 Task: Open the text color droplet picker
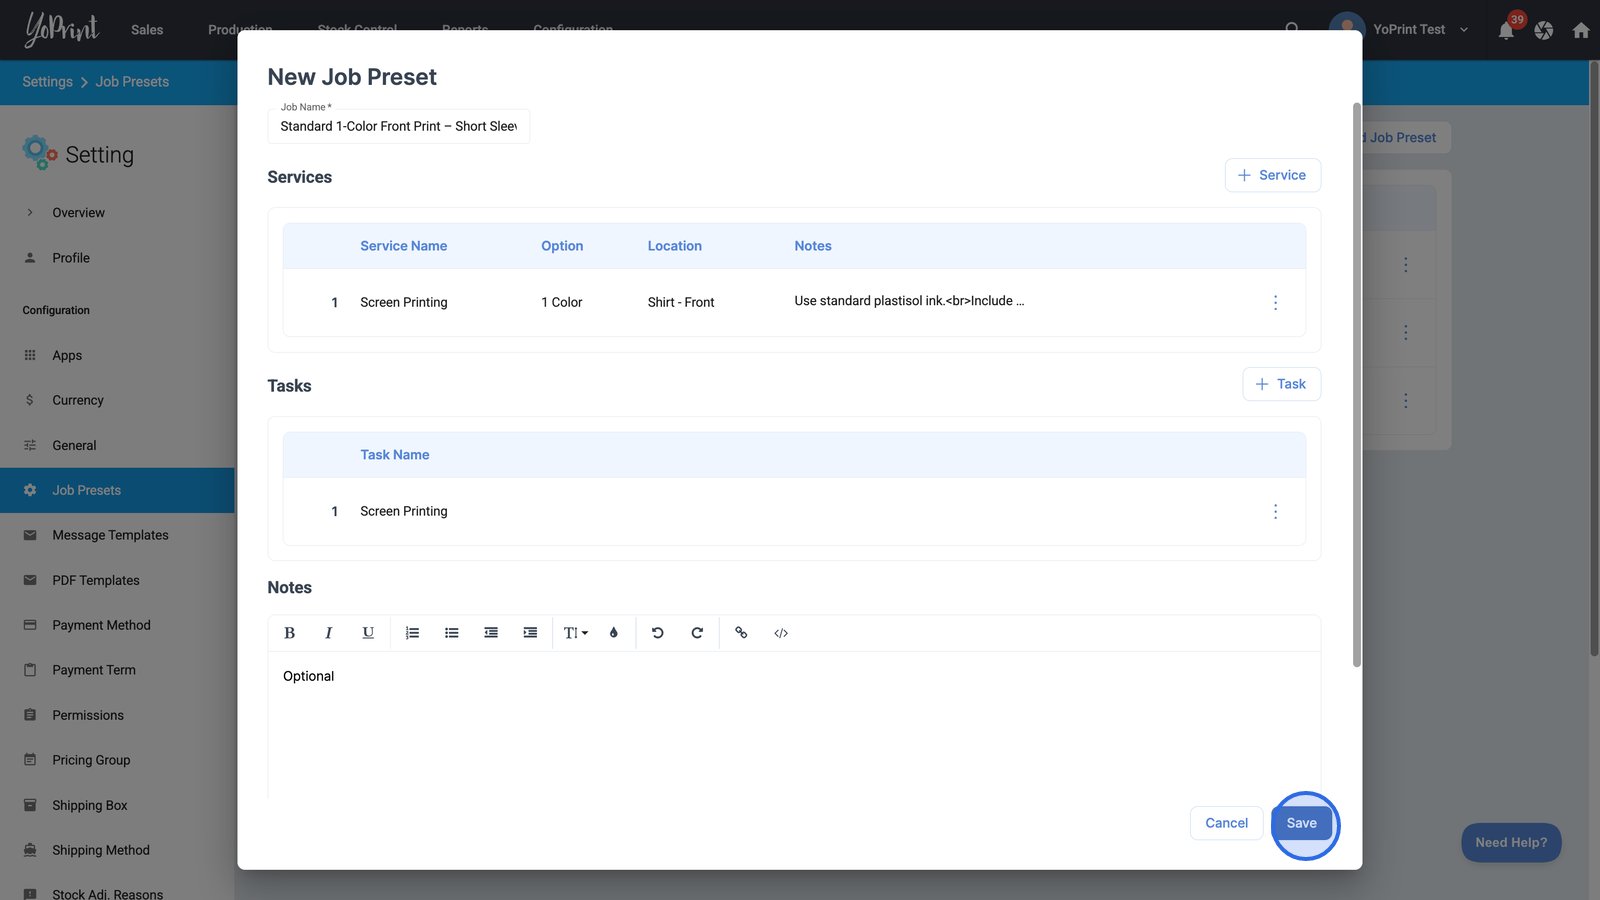614,633
